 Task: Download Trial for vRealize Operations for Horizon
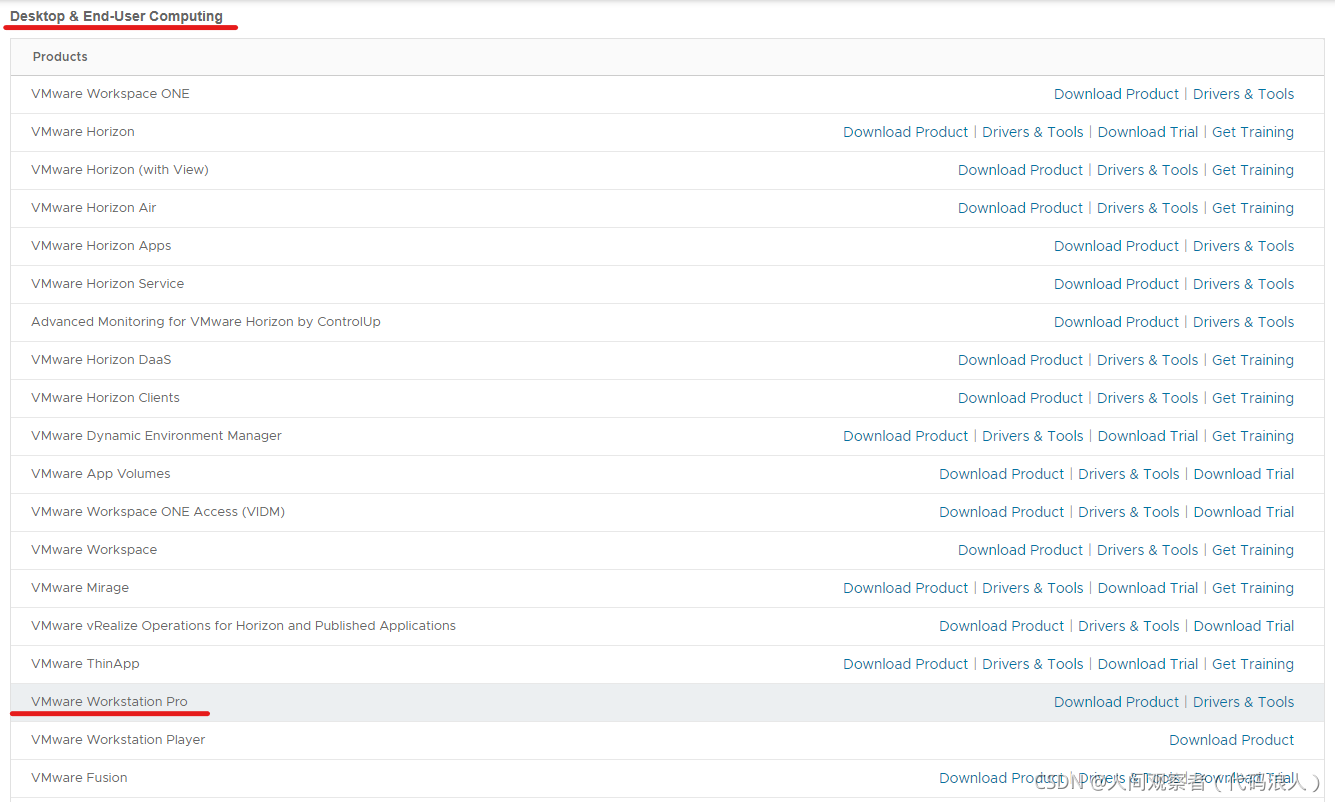point(1243,626)
